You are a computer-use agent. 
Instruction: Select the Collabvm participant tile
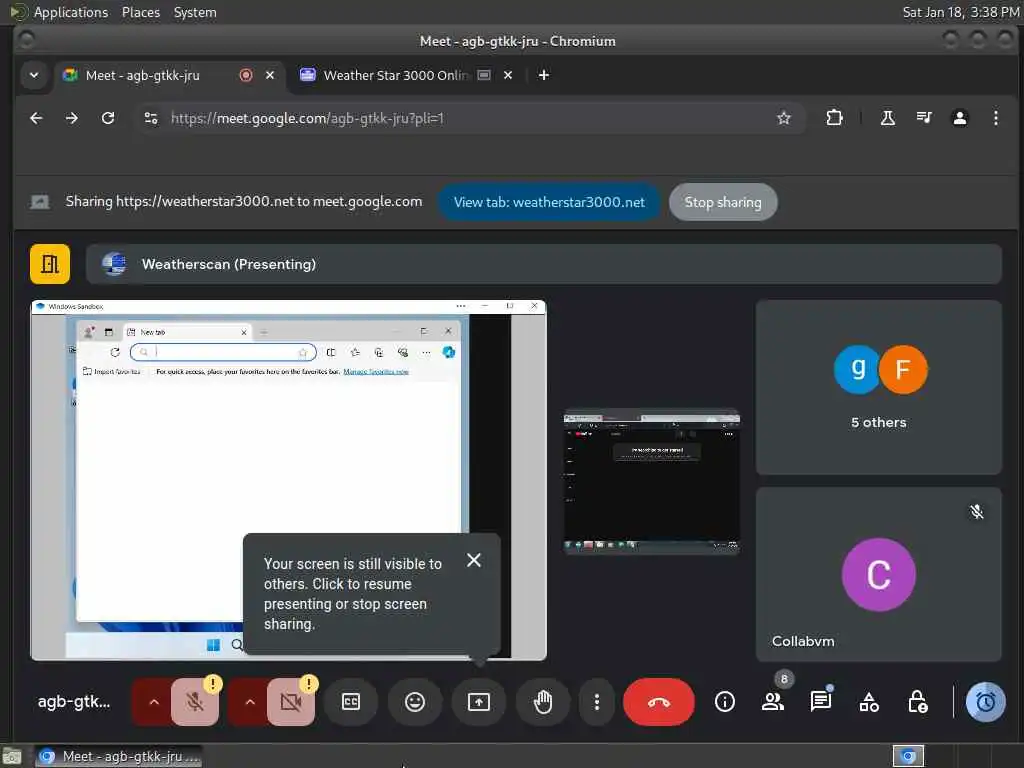(878, 574)
